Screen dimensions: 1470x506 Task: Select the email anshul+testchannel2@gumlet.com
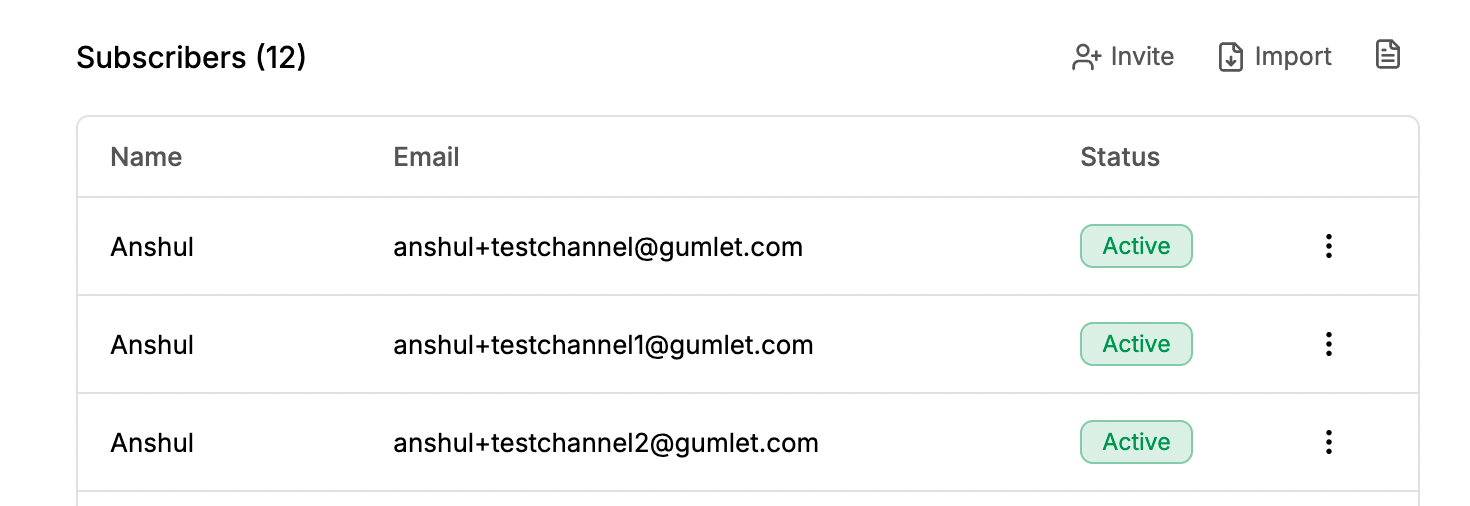tap(606, 443)
